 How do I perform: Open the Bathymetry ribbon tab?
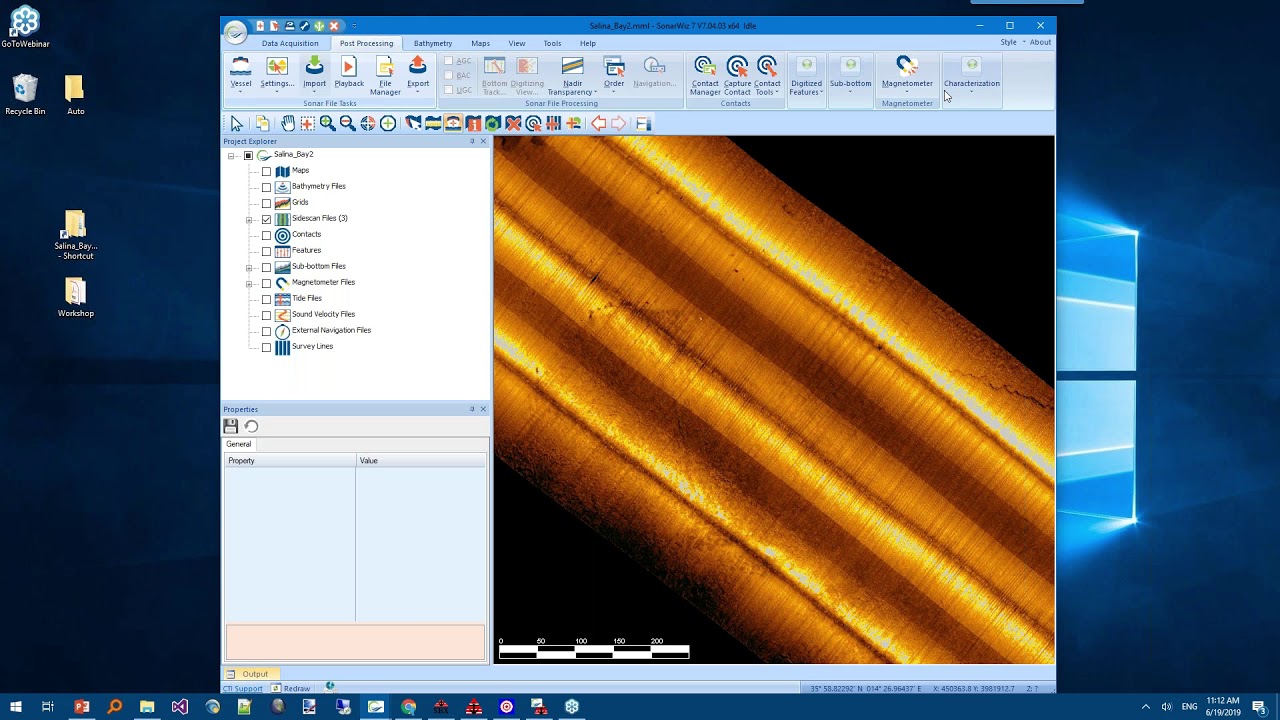[433, 43]
